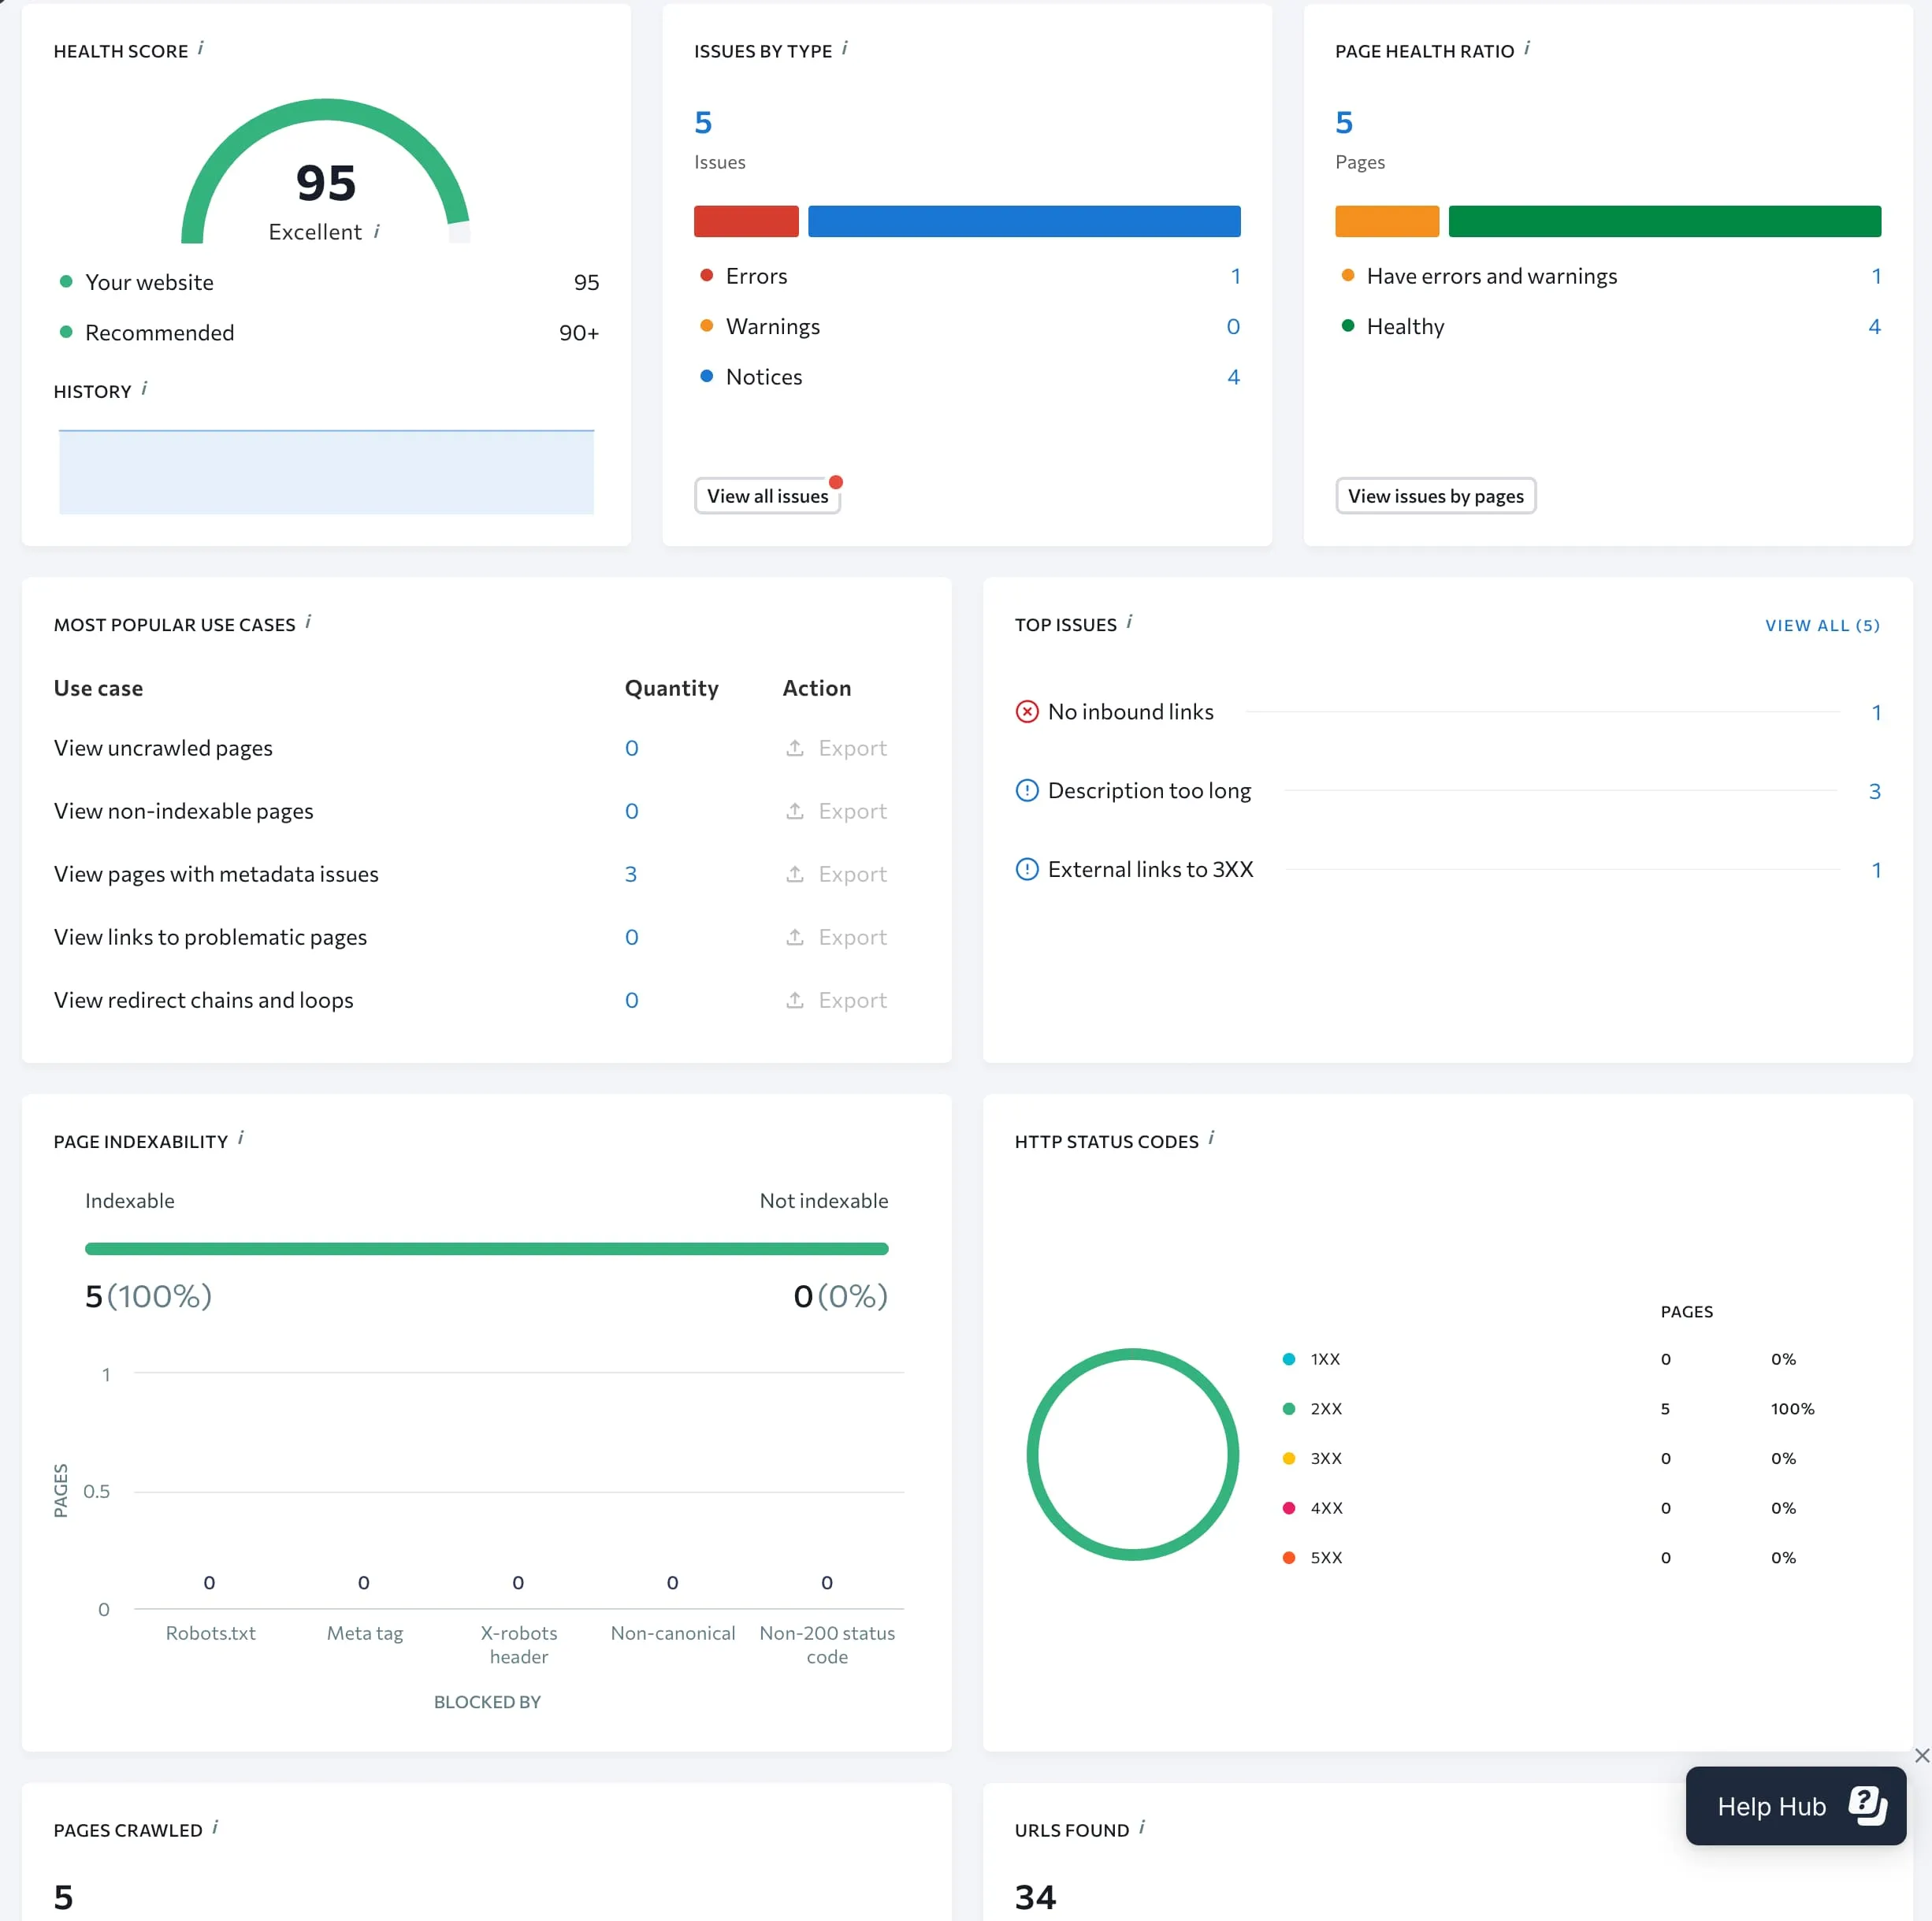Click info icon next to HTTP Status Codes

coord(1211,1138)
